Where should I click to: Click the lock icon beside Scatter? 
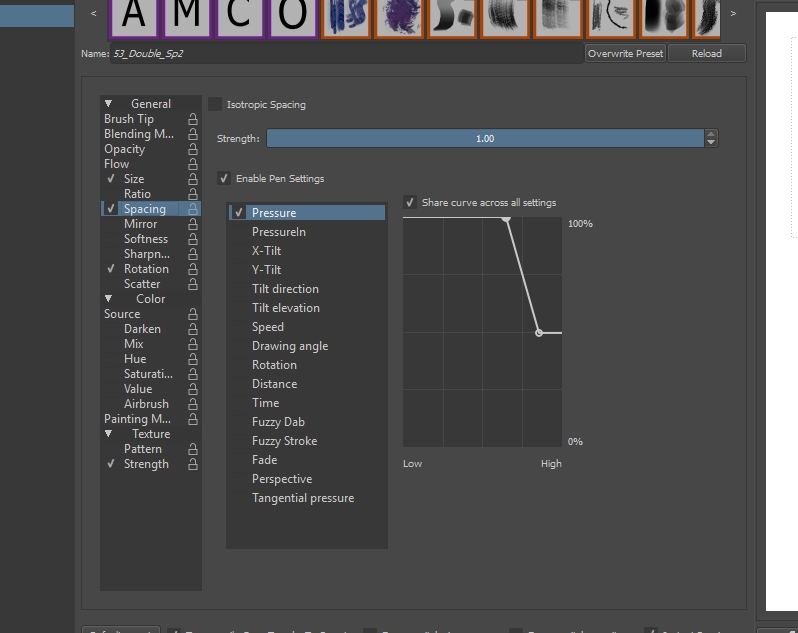click(x=193, y=284)
